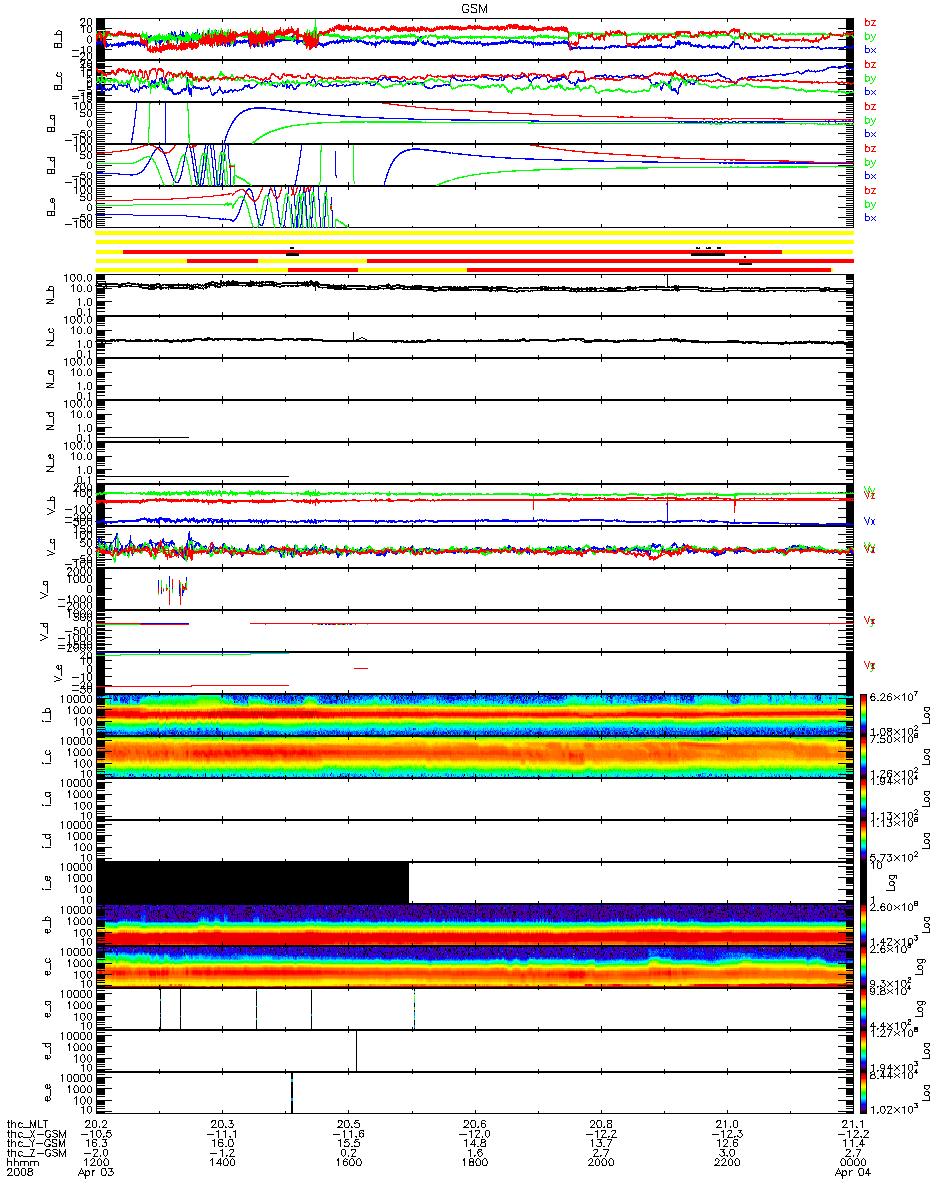Click the 'e_c' electron spectrogram label

[47, 966]
